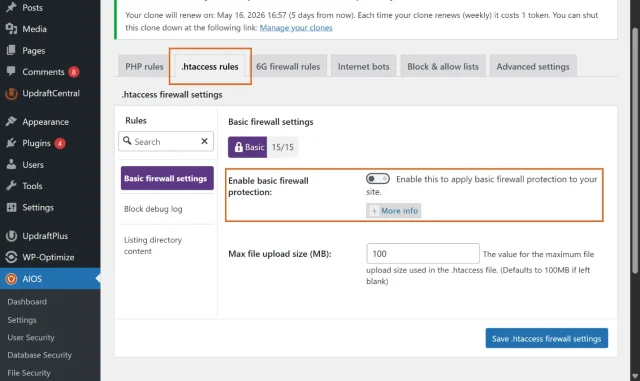
Task: Go to AIOS Settings submenu
Action: pos(22,320)
